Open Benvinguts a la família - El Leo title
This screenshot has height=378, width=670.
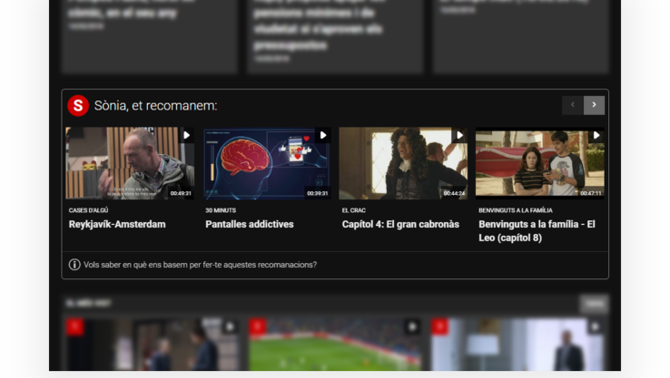(537, 231)
